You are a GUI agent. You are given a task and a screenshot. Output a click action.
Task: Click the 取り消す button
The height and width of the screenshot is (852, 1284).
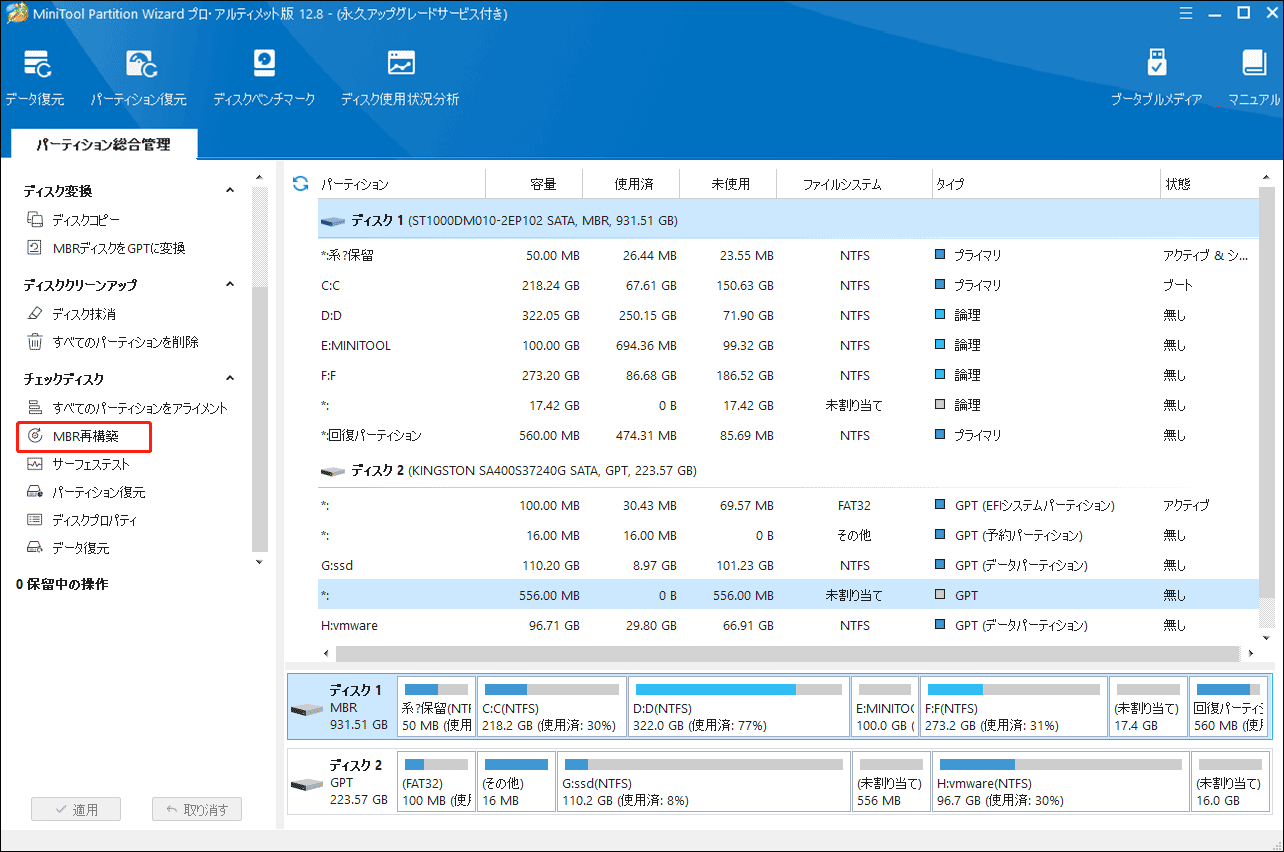tap(197, 810)
